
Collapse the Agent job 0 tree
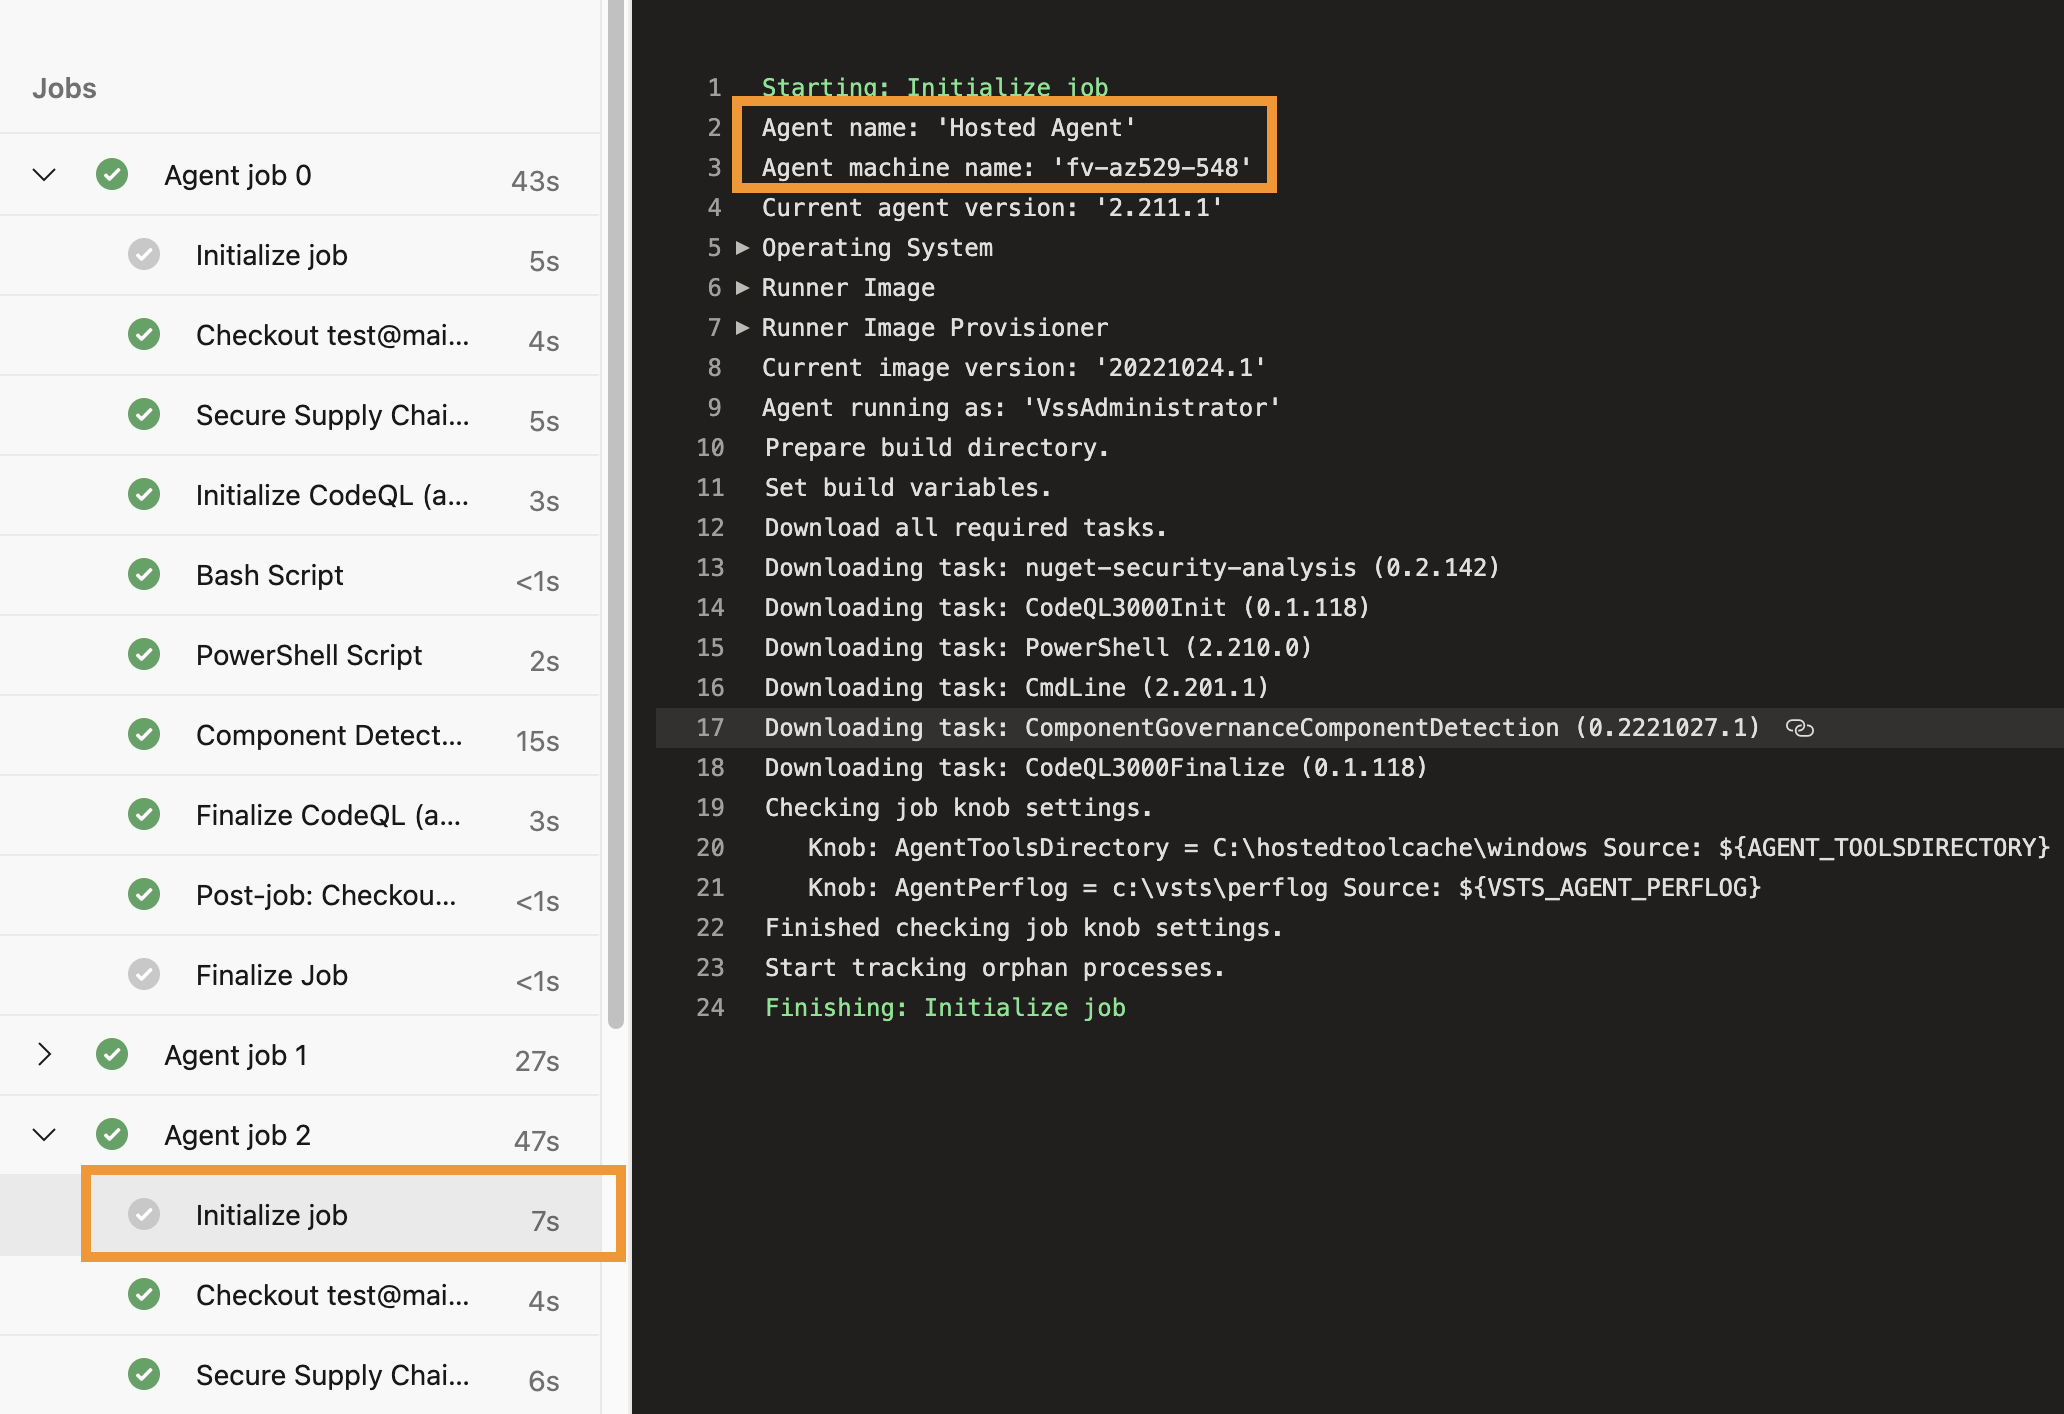[43, 174]
